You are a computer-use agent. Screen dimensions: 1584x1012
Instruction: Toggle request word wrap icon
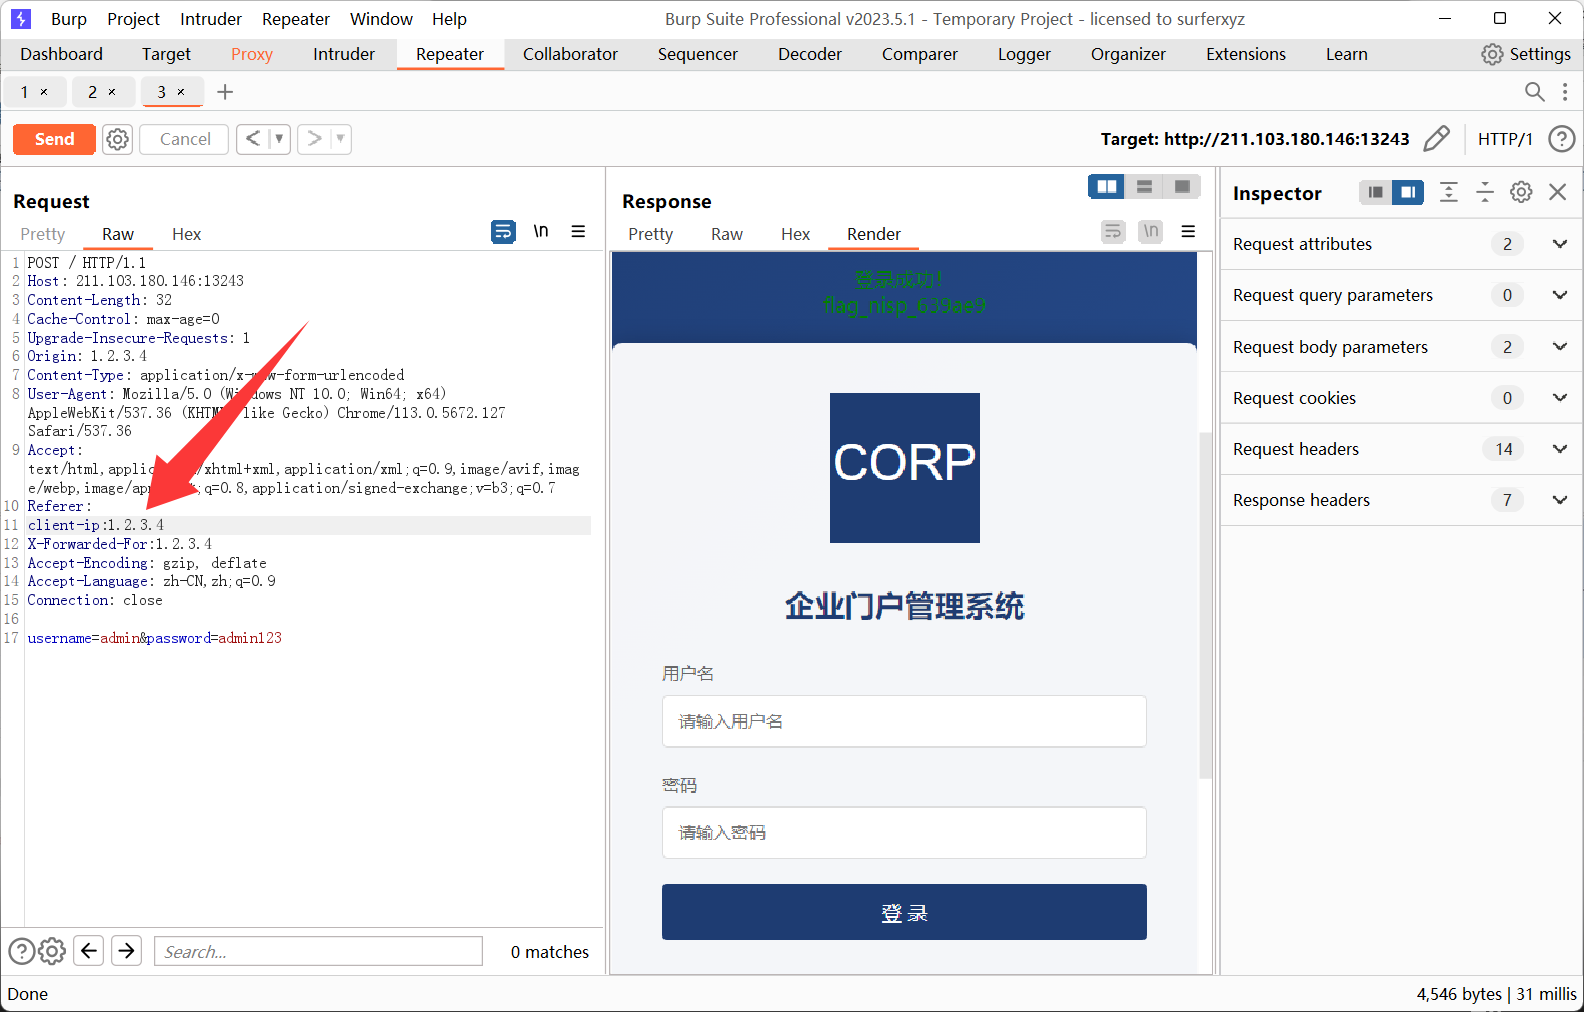pos(503,232)
